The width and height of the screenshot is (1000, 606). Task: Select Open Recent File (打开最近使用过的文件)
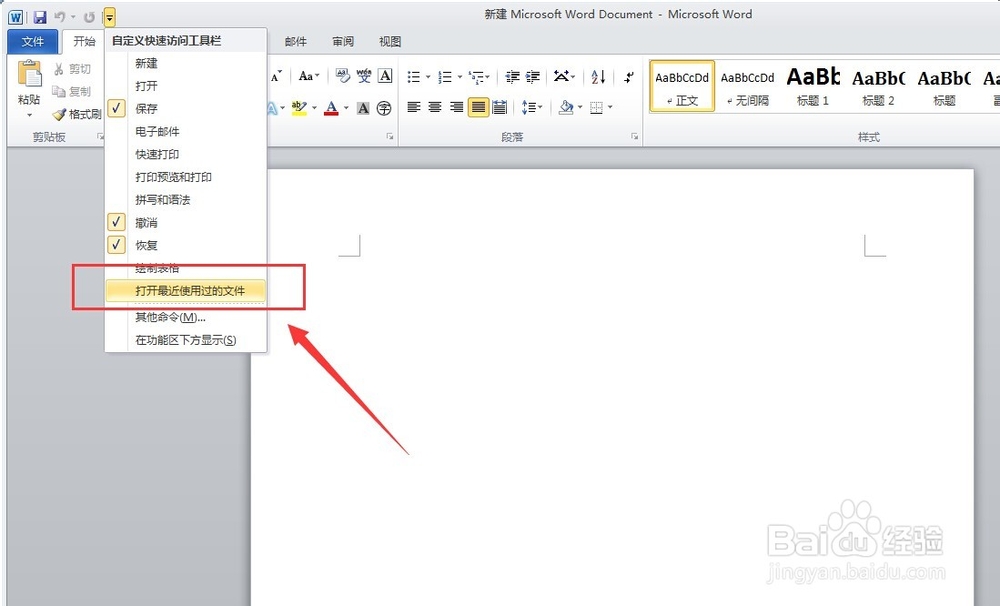(x=186, y=291)
